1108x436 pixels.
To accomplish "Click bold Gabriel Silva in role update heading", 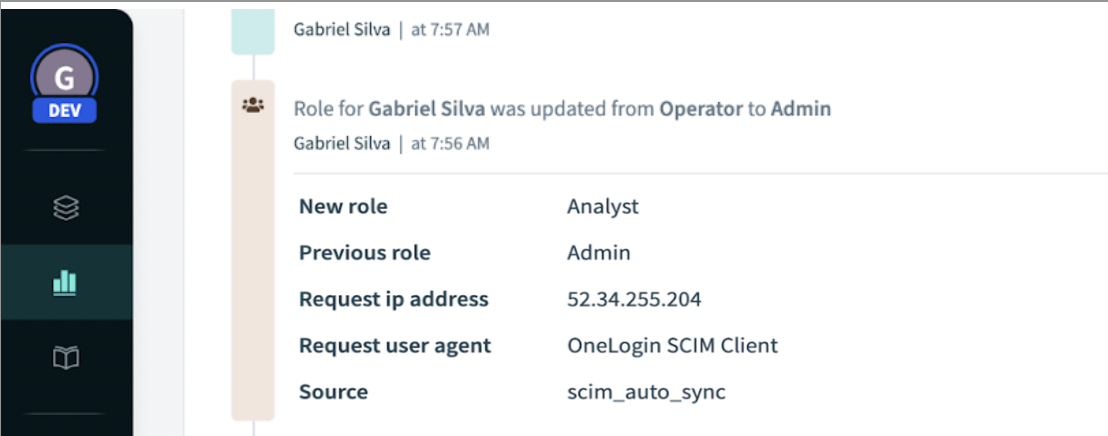I will [x=427, y=109].
